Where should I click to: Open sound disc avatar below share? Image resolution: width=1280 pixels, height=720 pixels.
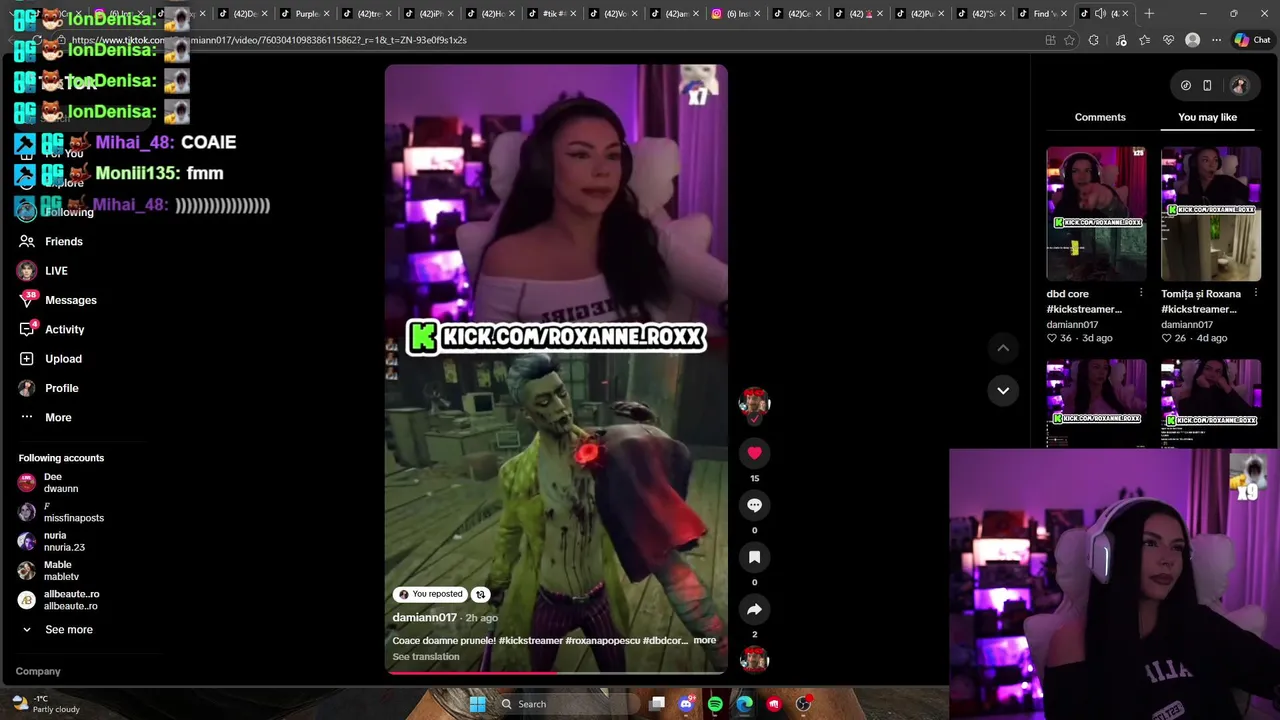pyautogui.click(x=754, y=660)
